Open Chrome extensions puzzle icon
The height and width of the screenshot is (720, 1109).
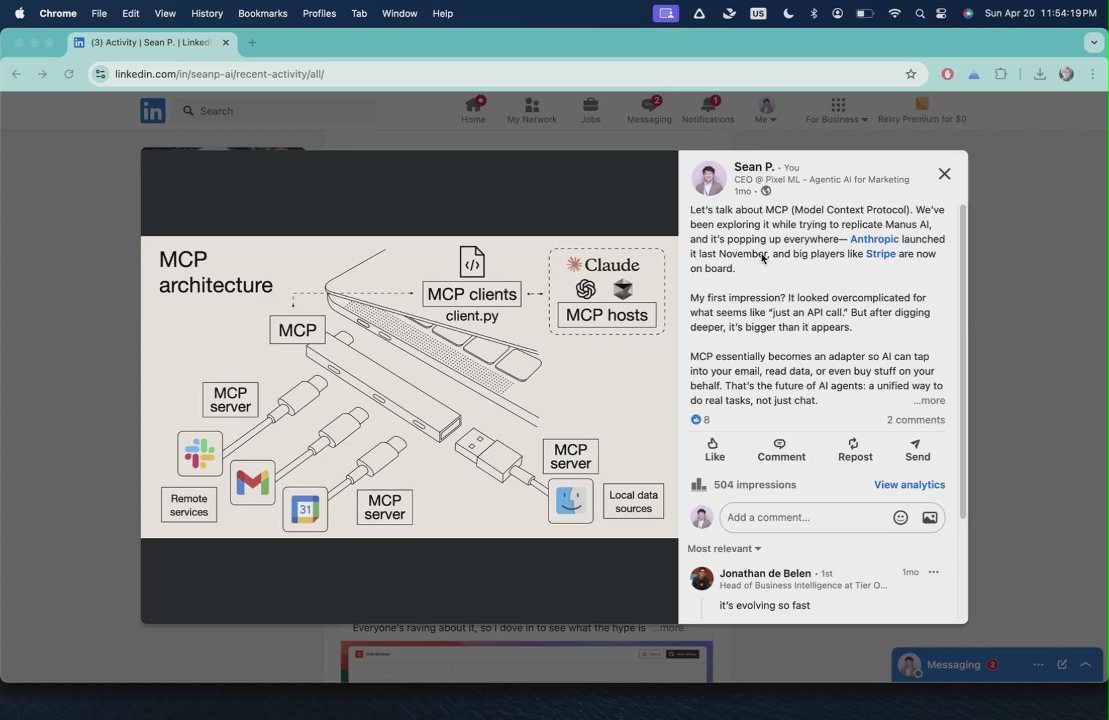tap(1000, 74)
